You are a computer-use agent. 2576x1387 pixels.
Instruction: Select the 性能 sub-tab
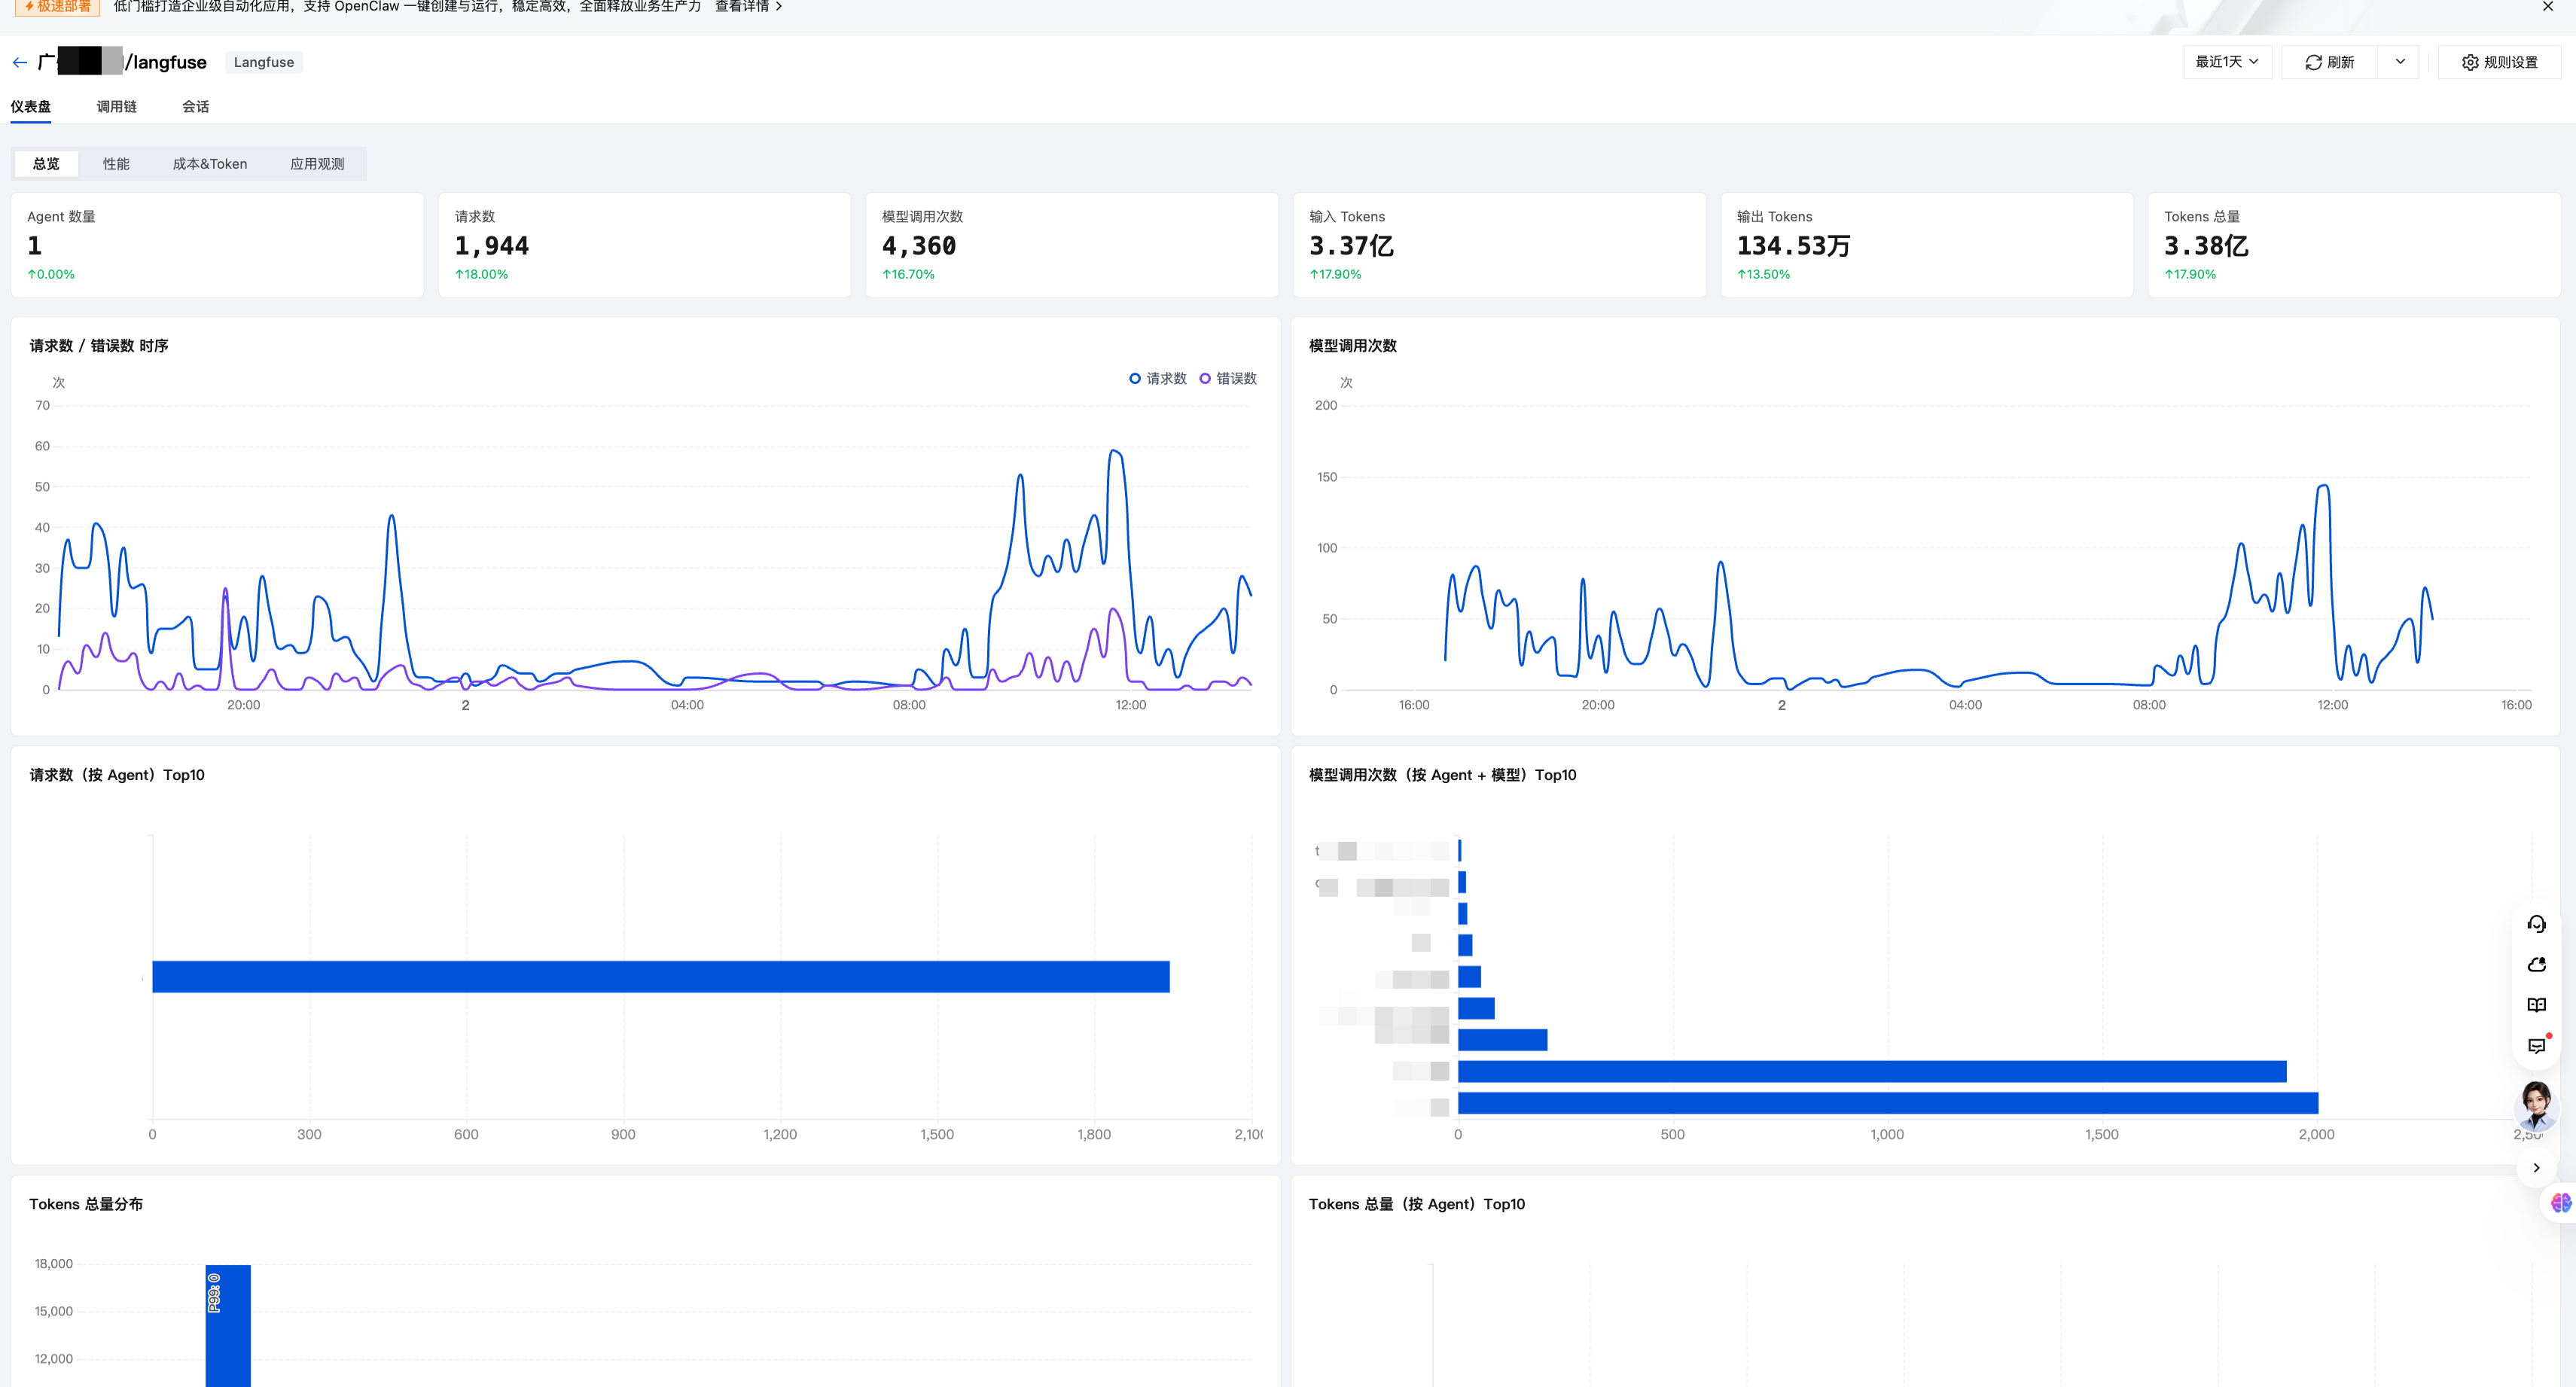tap(116, 164)
